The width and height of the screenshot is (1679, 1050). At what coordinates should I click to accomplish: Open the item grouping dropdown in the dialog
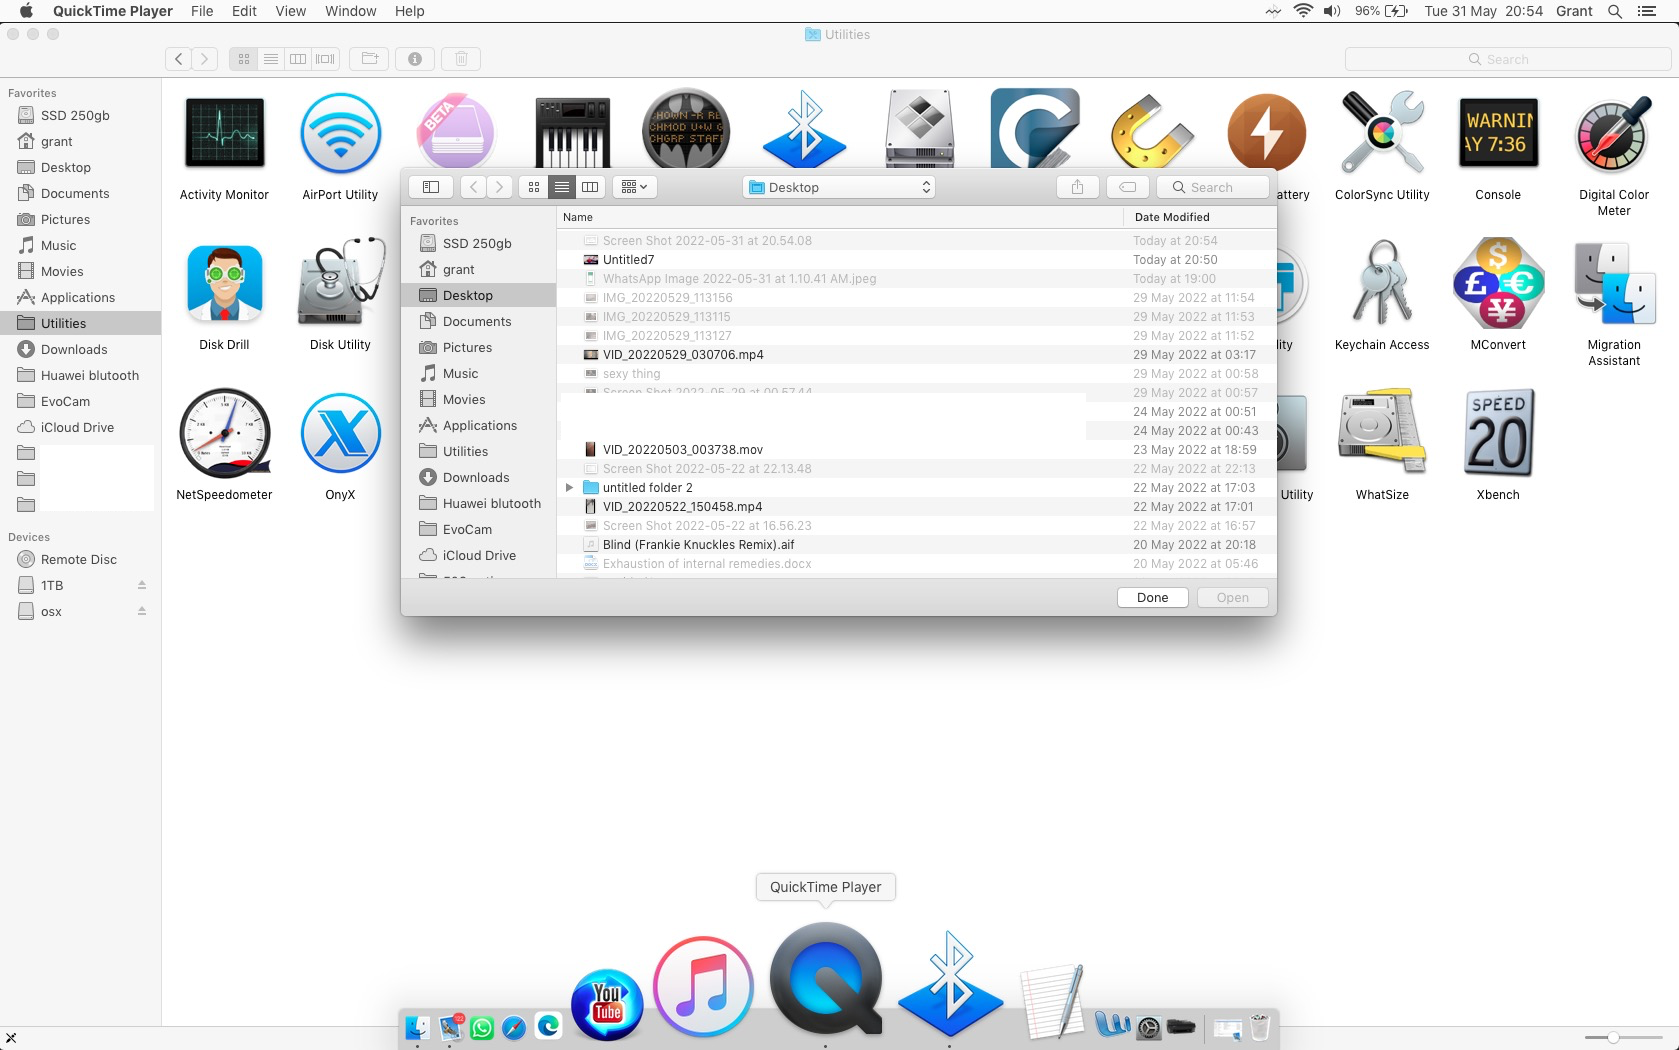coord(634,187)
